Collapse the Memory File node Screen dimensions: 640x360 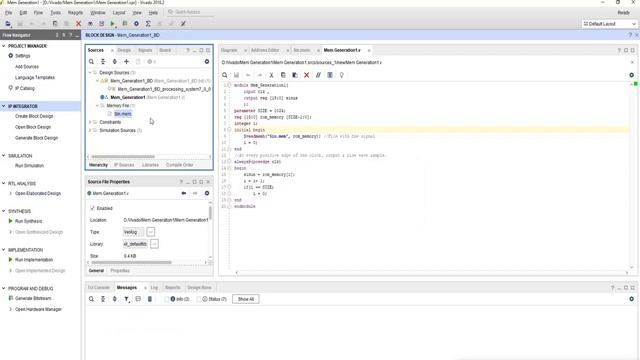click(97, 106)
